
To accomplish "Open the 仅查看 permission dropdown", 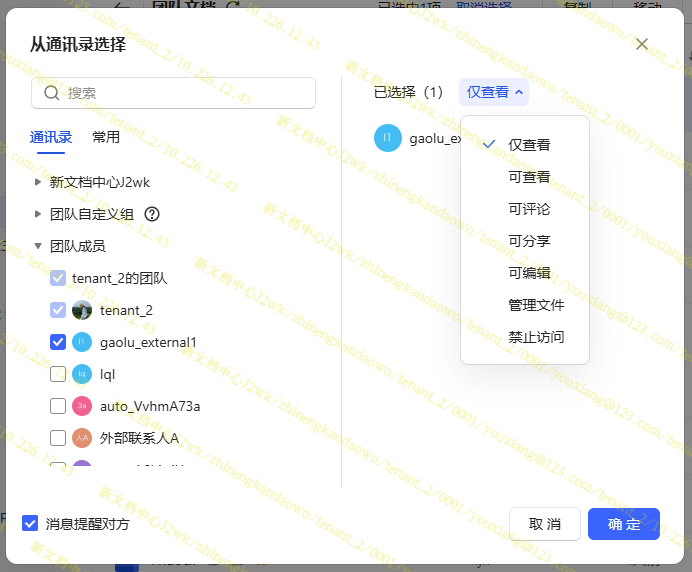I will pyautogui.click(x=494, y=92).
